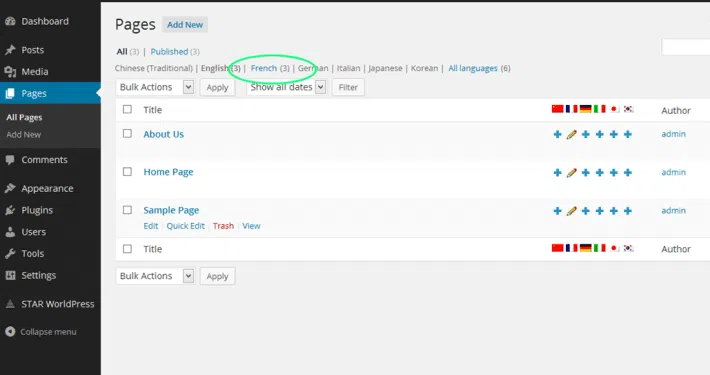710x375 pixels.
Task: Show pages in All languages
Action: tap(473, 68)
